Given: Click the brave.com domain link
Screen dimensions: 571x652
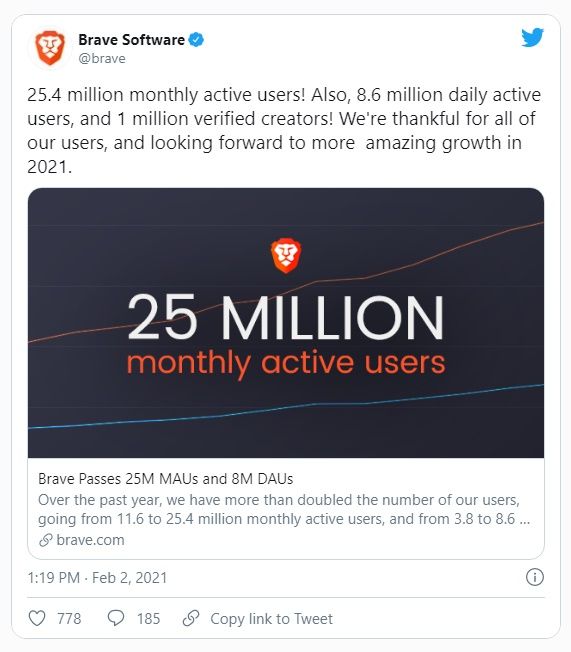Looking at the screenshot, I should 90,540.
